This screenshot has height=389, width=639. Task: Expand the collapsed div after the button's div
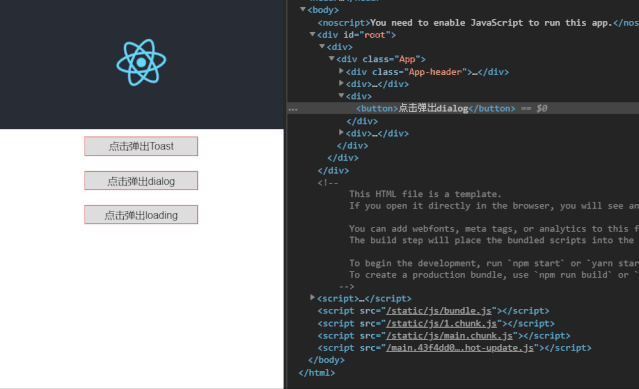[x=341, y=133]
